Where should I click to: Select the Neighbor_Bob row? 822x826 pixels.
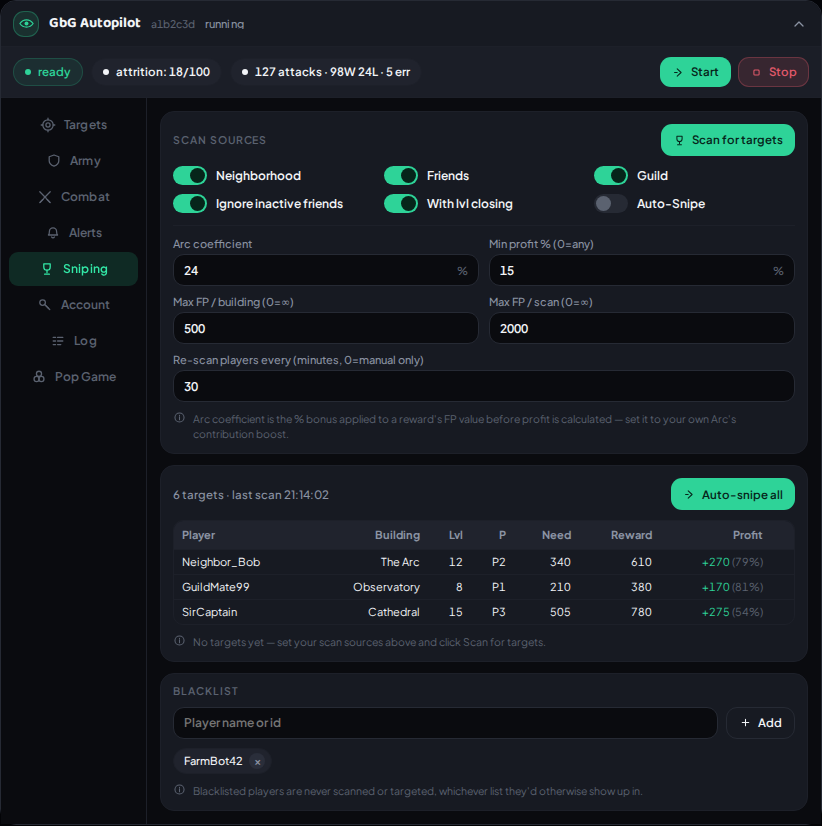[x=483, y=562]
